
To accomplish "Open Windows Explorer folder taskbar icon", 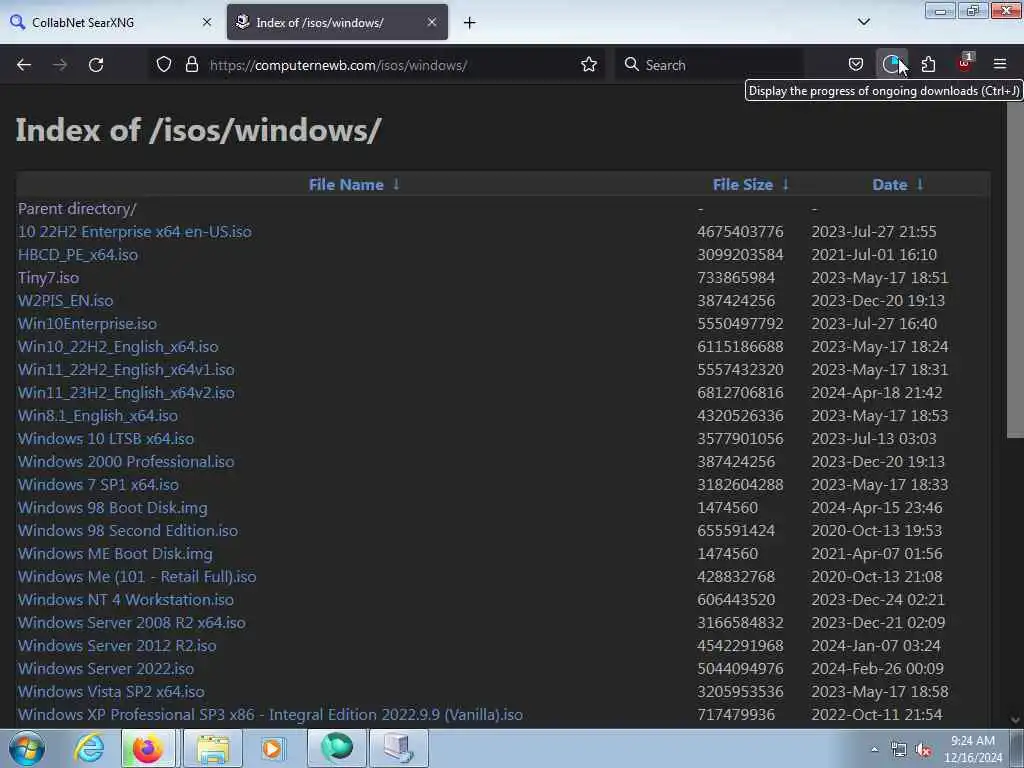I will 213,748.
